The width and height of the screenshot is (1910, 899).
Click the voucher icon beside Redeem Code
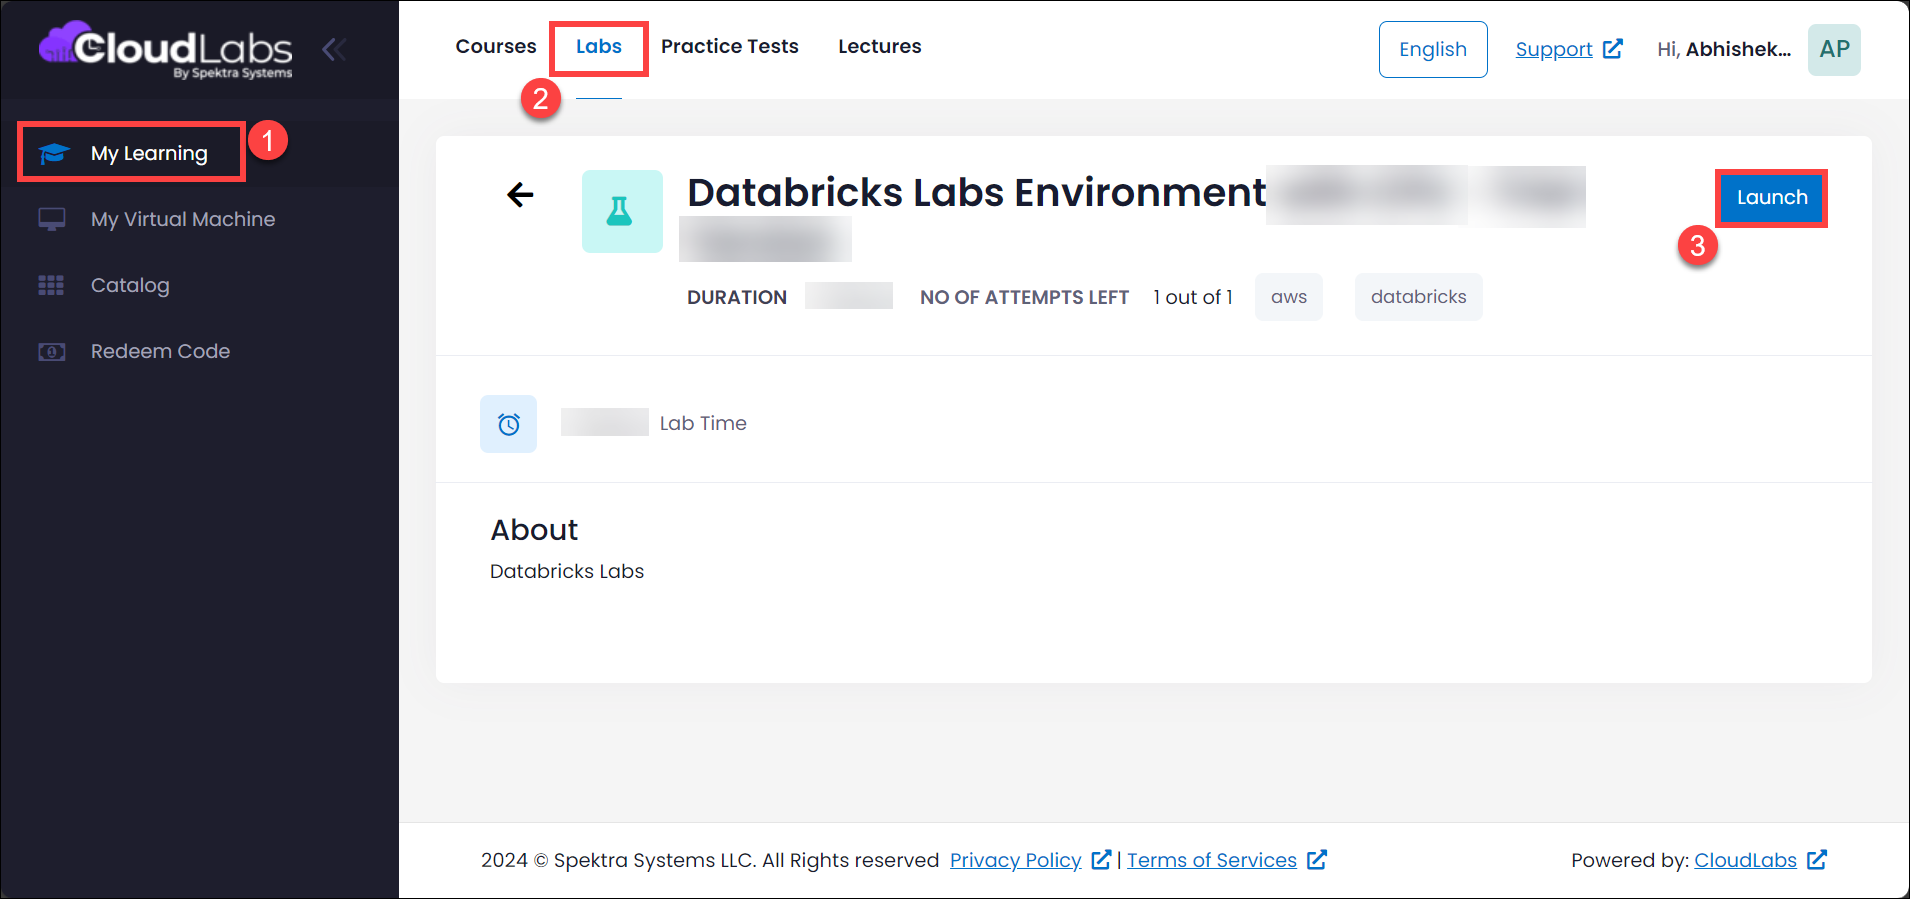(51, 351)
